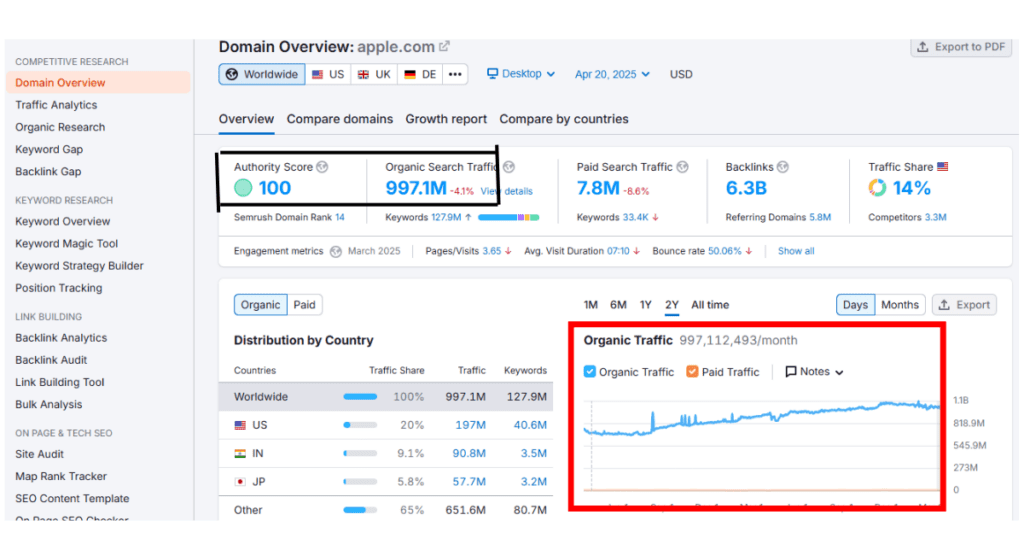Open Site Audit in sidebar
1024x538 pixels.
coord(39,454)
